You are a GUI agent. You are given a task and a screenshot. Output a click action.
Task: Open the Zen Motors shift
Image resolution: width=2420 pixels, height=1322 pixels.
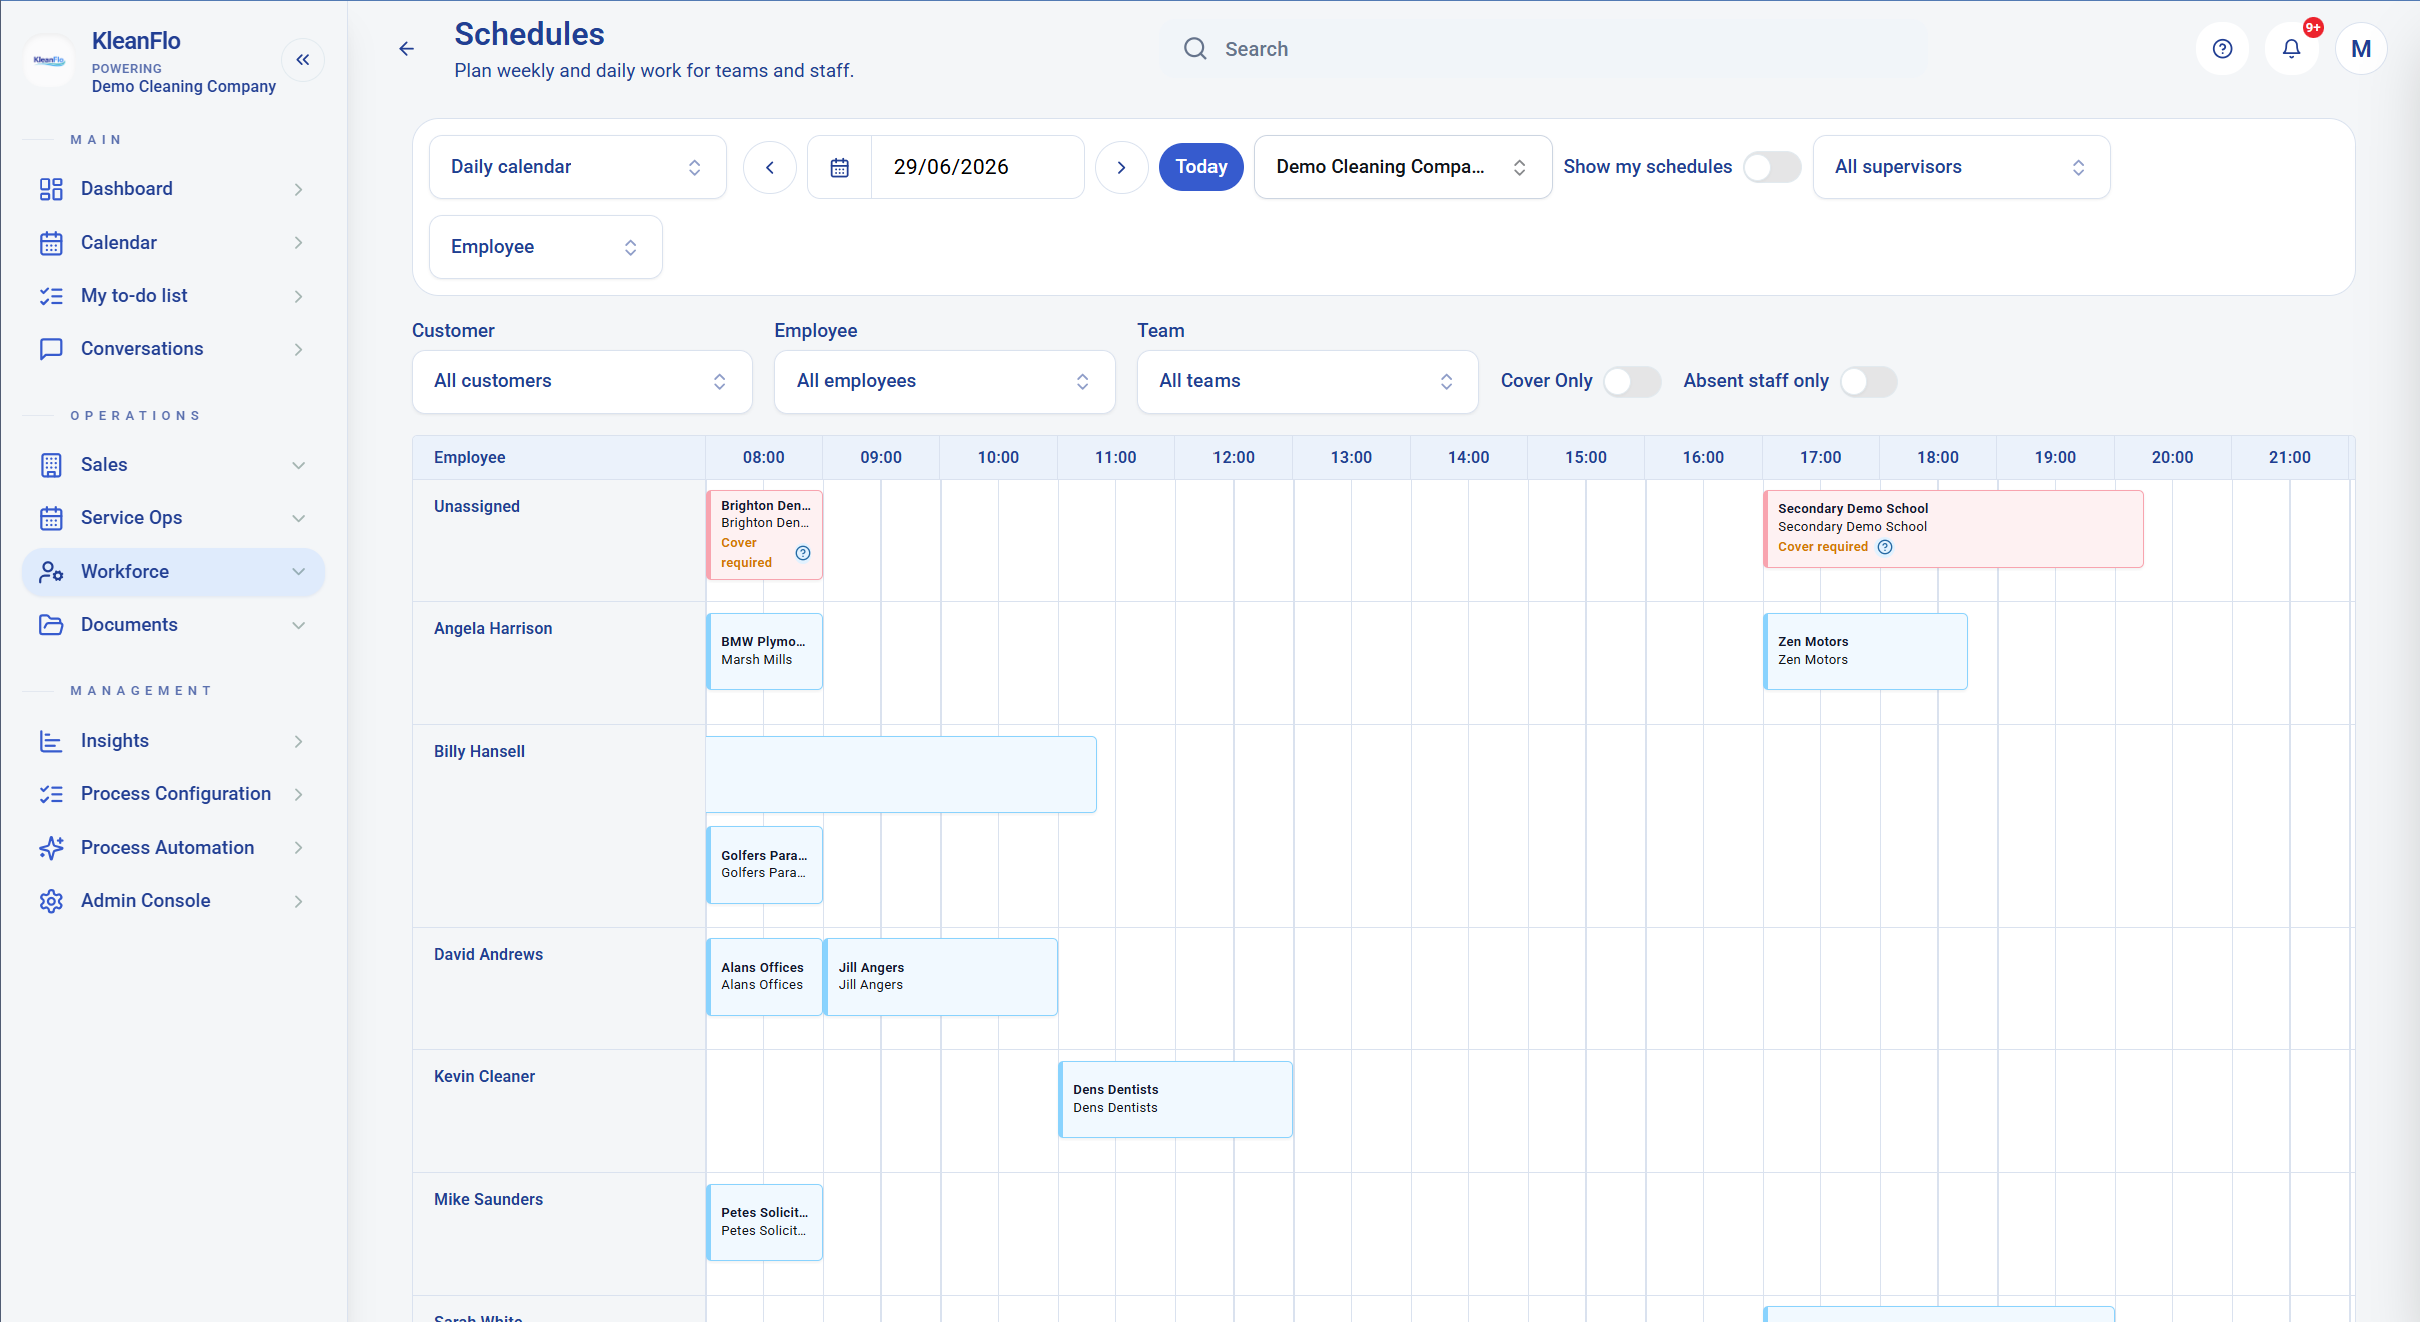pyautogui.click(x=1865, y=651)
